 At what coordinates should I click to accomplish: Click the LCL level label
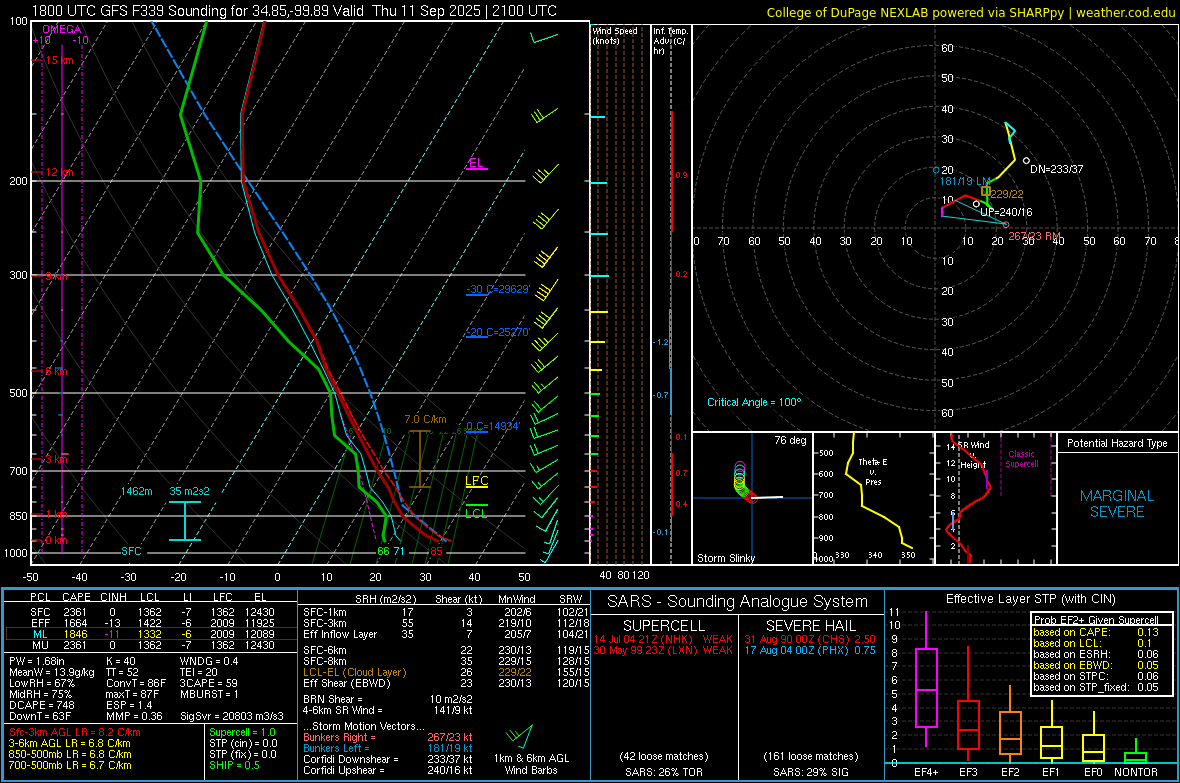[476, 513]
